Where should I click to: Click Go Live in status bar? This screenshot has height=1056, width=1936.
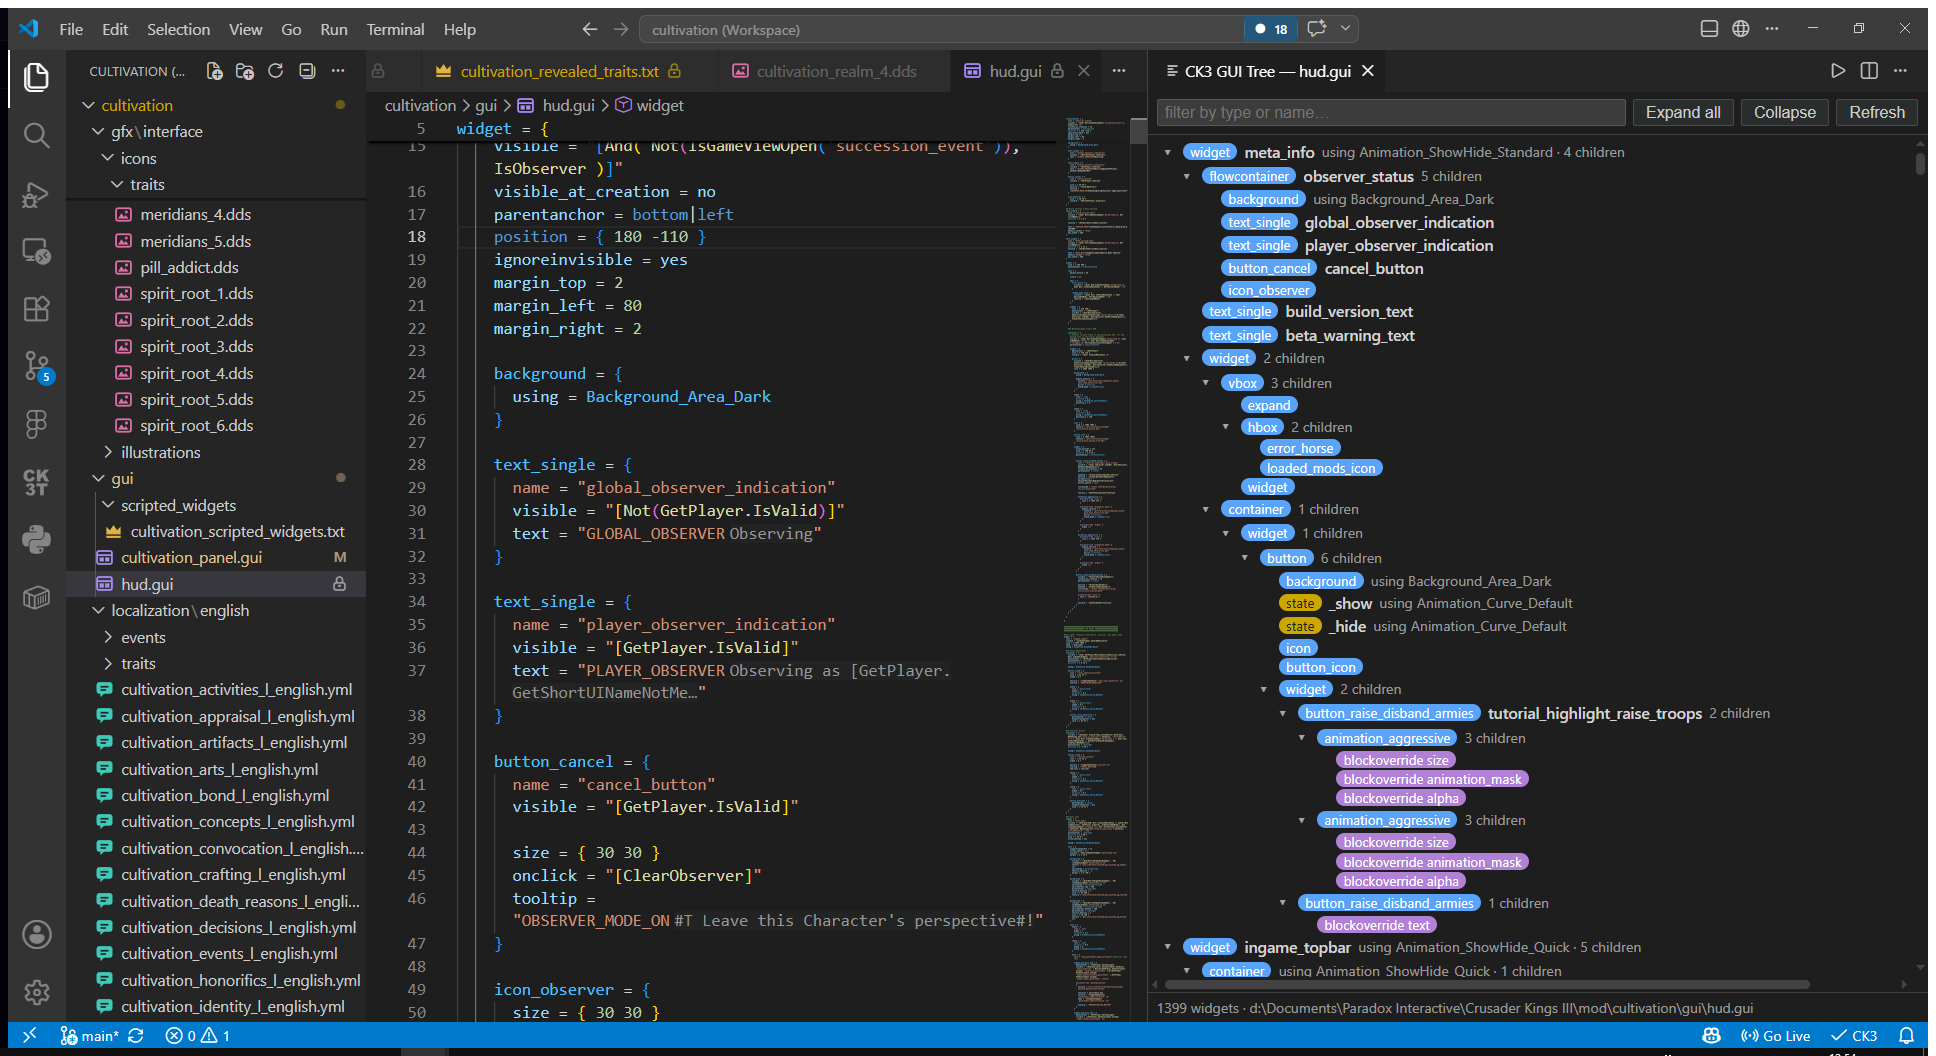click(x=1776, y=1035)
